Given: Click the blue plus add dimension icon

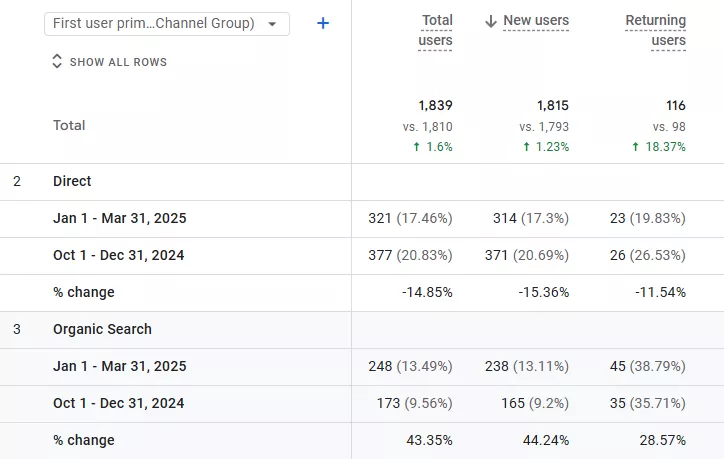Looking at the screenshot, I should tap(323, 23).
